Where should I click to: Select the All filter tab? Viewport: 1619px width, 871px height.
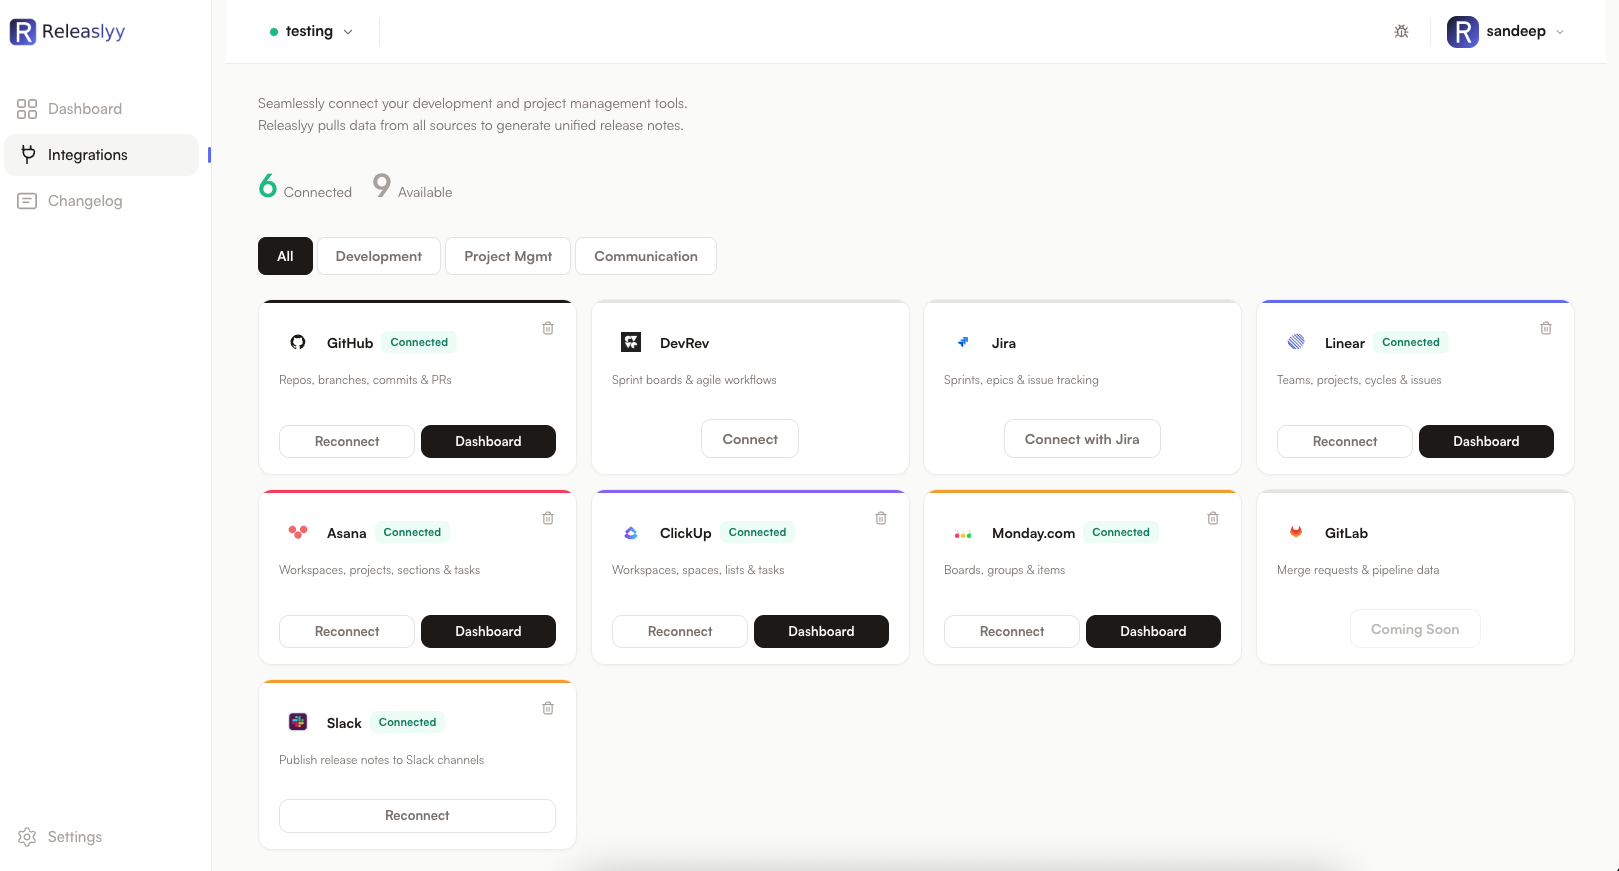point(285,256)
